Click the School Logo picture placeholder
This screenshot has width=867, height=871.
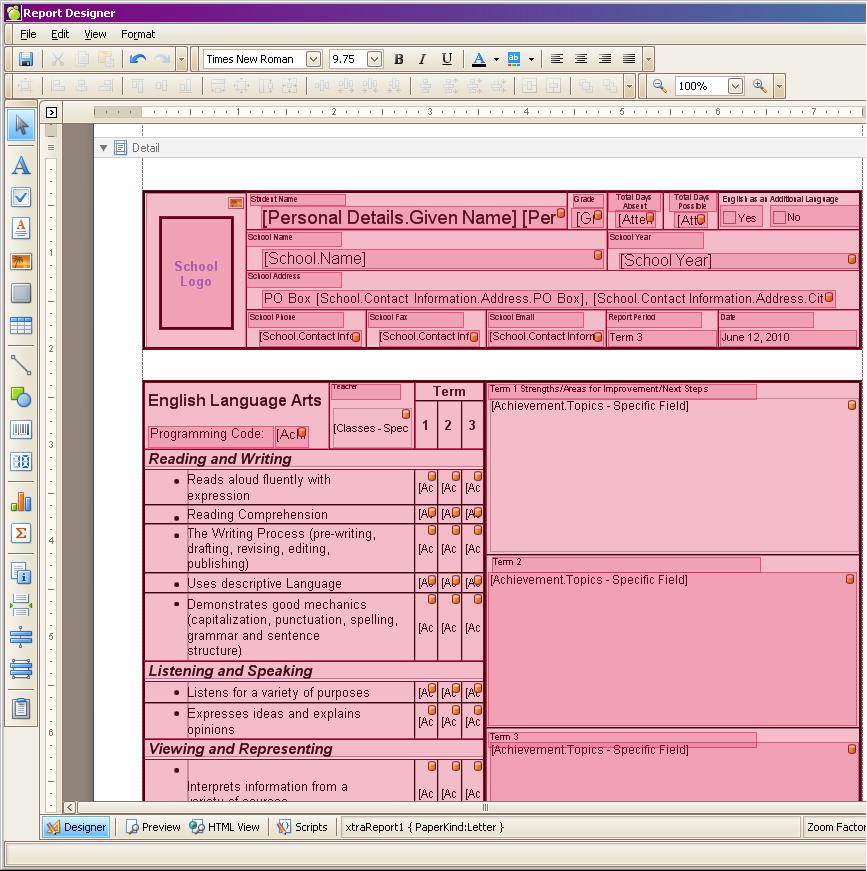click(x=196, y=273)
